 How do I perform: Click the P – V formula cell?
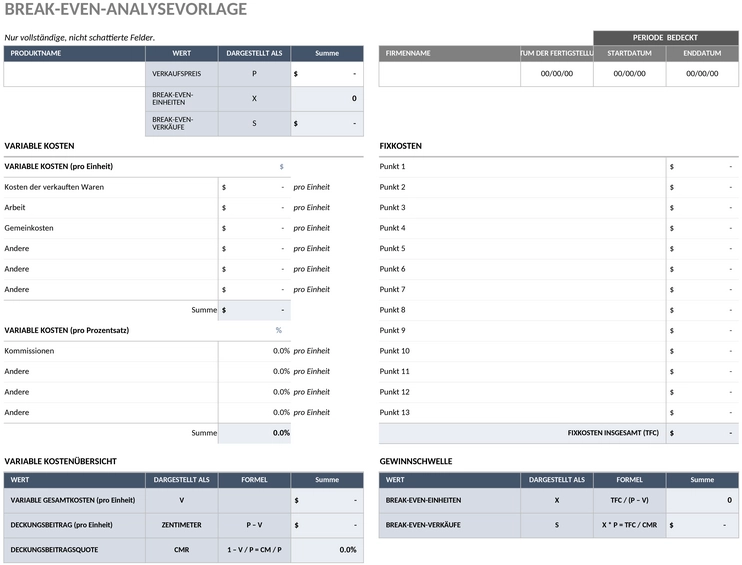(254, 525)
